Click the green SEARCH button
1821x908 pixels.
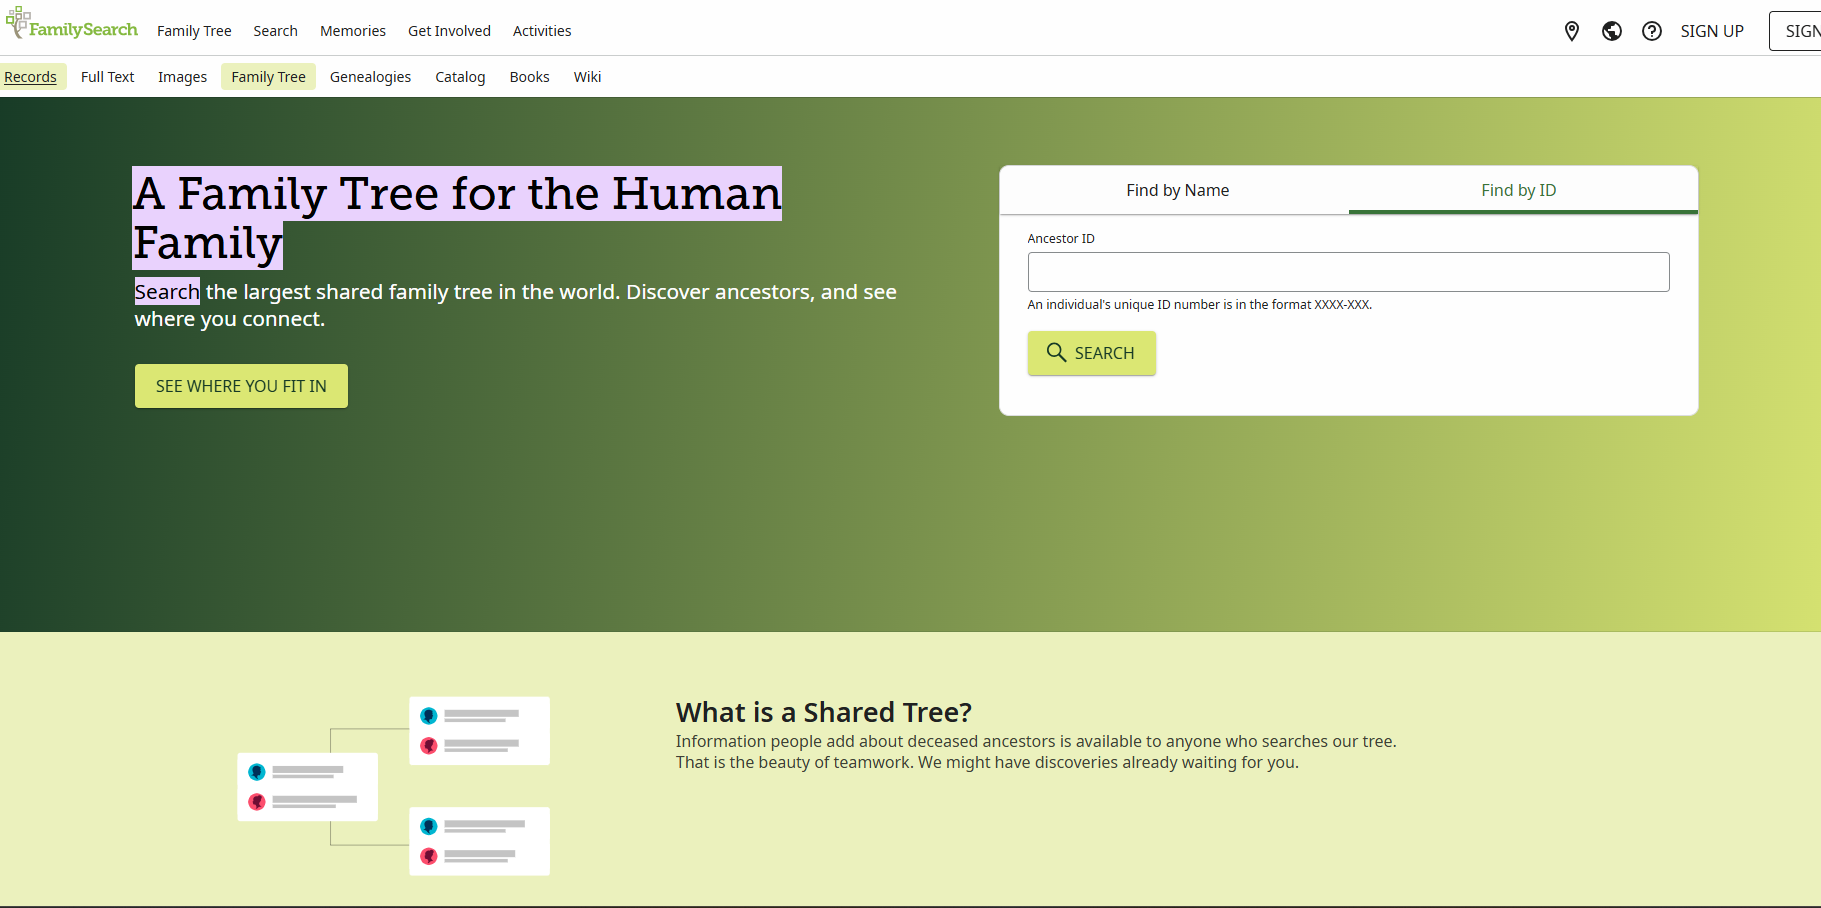(x=1091, y=353)
